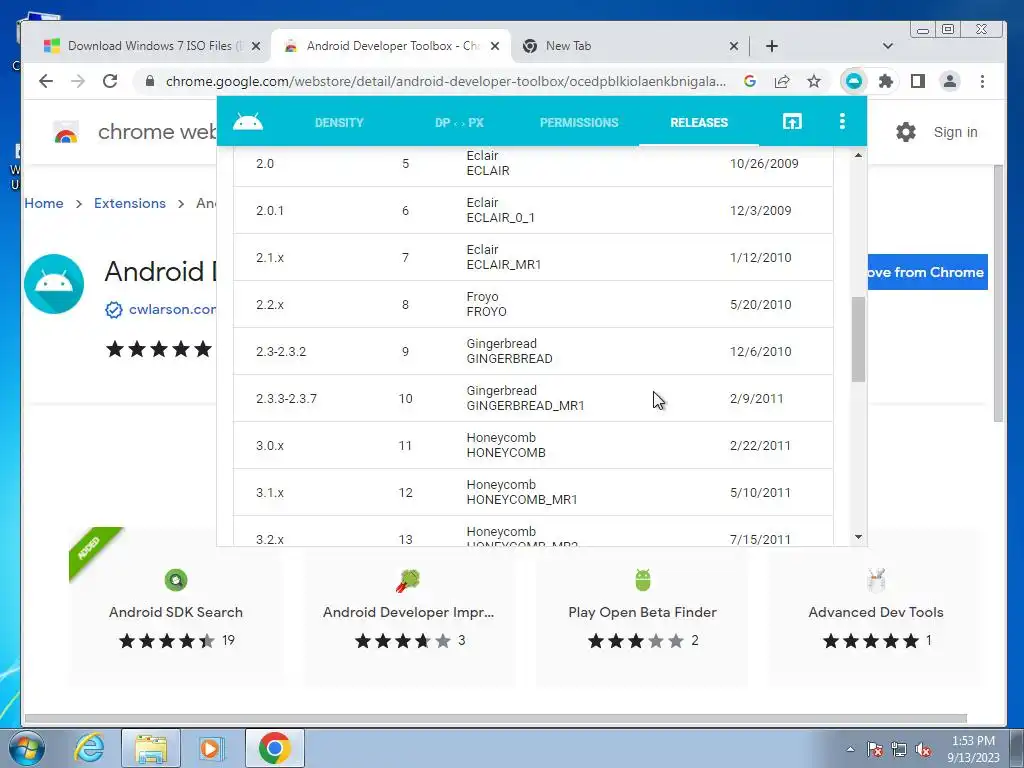The image size is (1024, 768).
Task: Open Chrome Web Store settings gear
Action: (906, 132)
